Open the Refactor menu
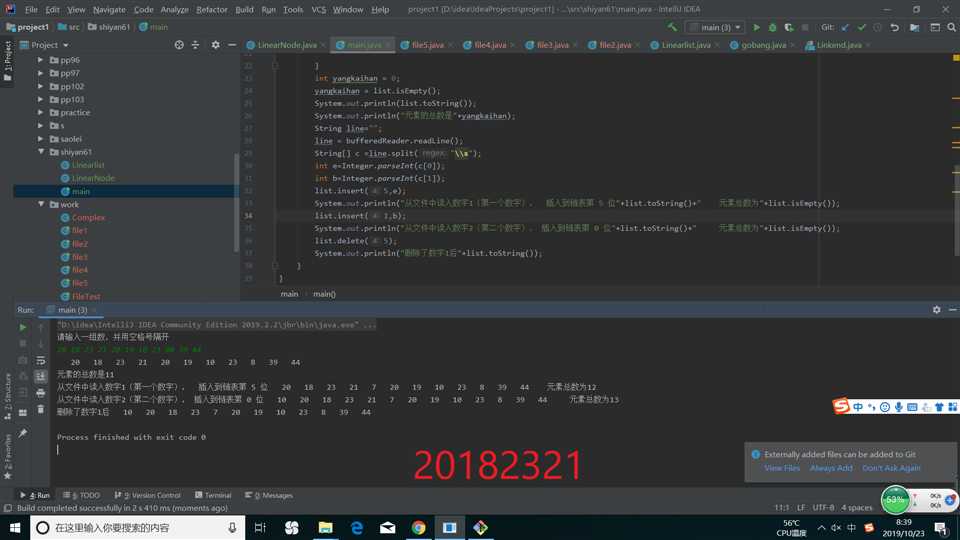Viewport: 960px width, 540px height. [x=212, y=9]
